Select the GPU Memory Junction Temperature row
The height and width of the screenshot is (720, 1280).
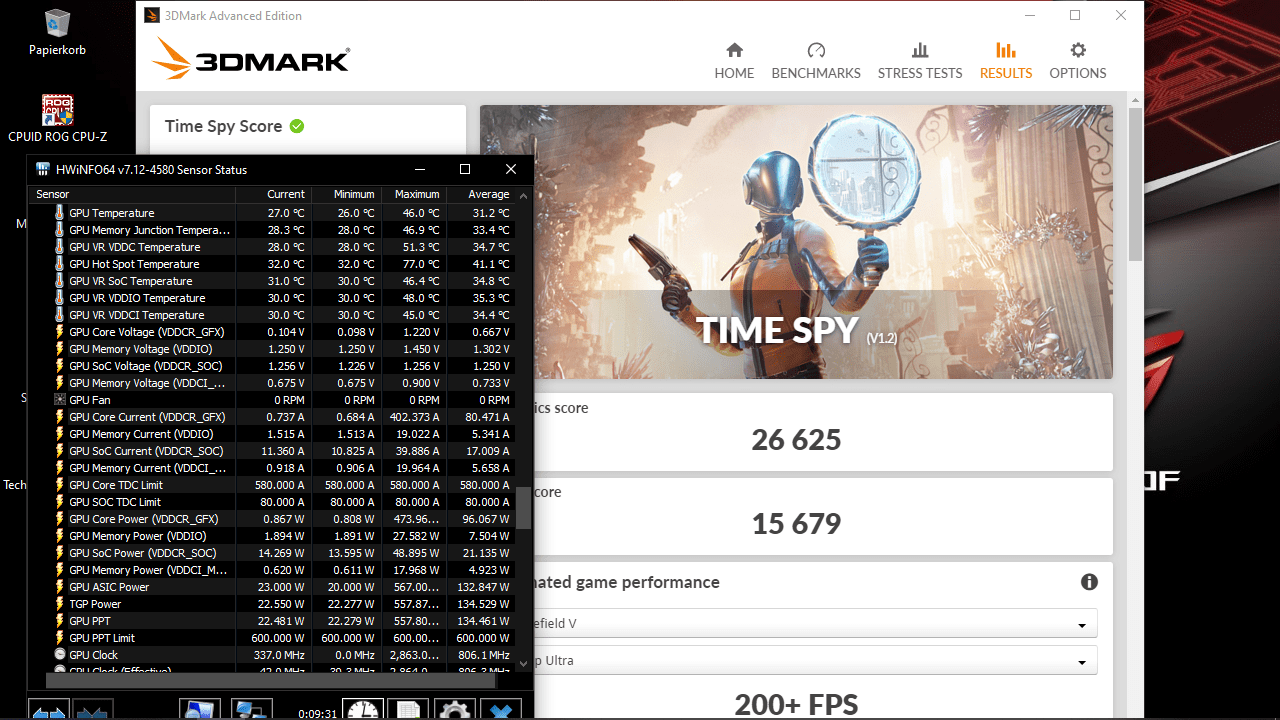[x=272, y=230]
